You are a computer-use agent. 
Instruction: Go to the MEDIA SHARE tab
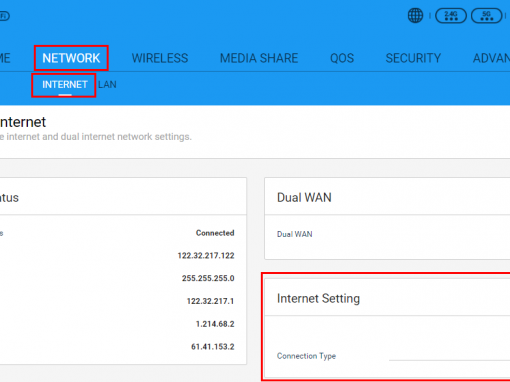pyautogui.click(x=259, y=58)
